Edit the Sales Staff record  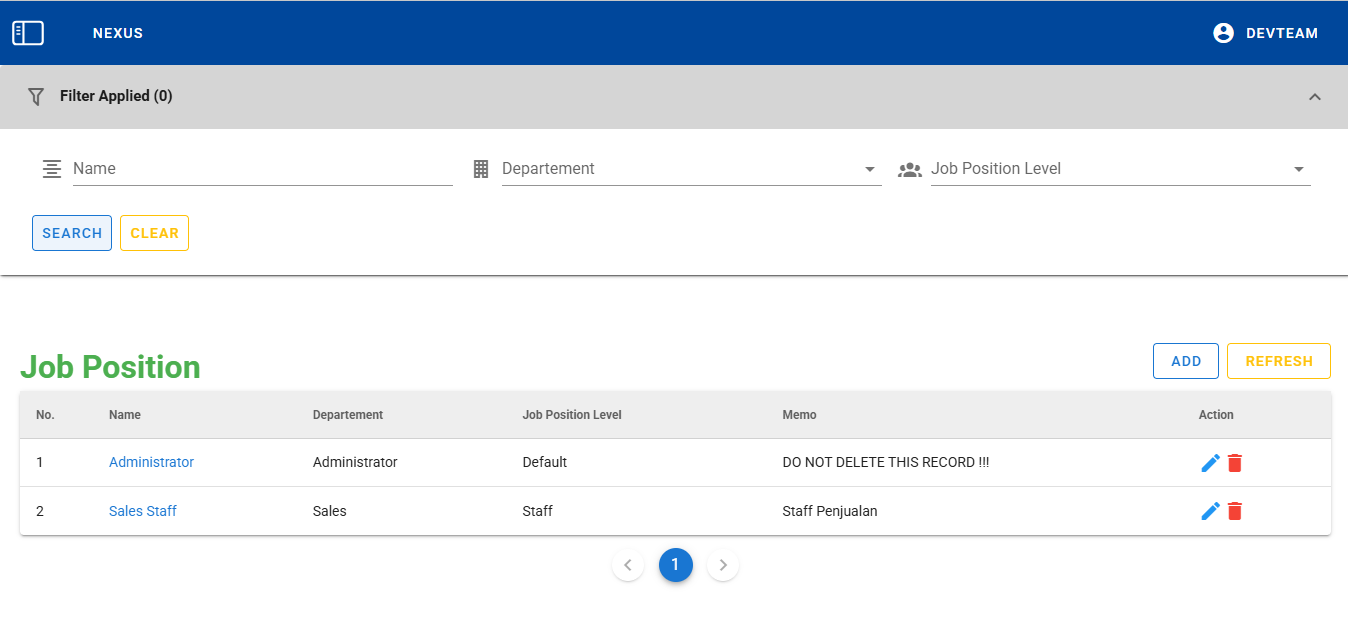(x=1210, y=511)
